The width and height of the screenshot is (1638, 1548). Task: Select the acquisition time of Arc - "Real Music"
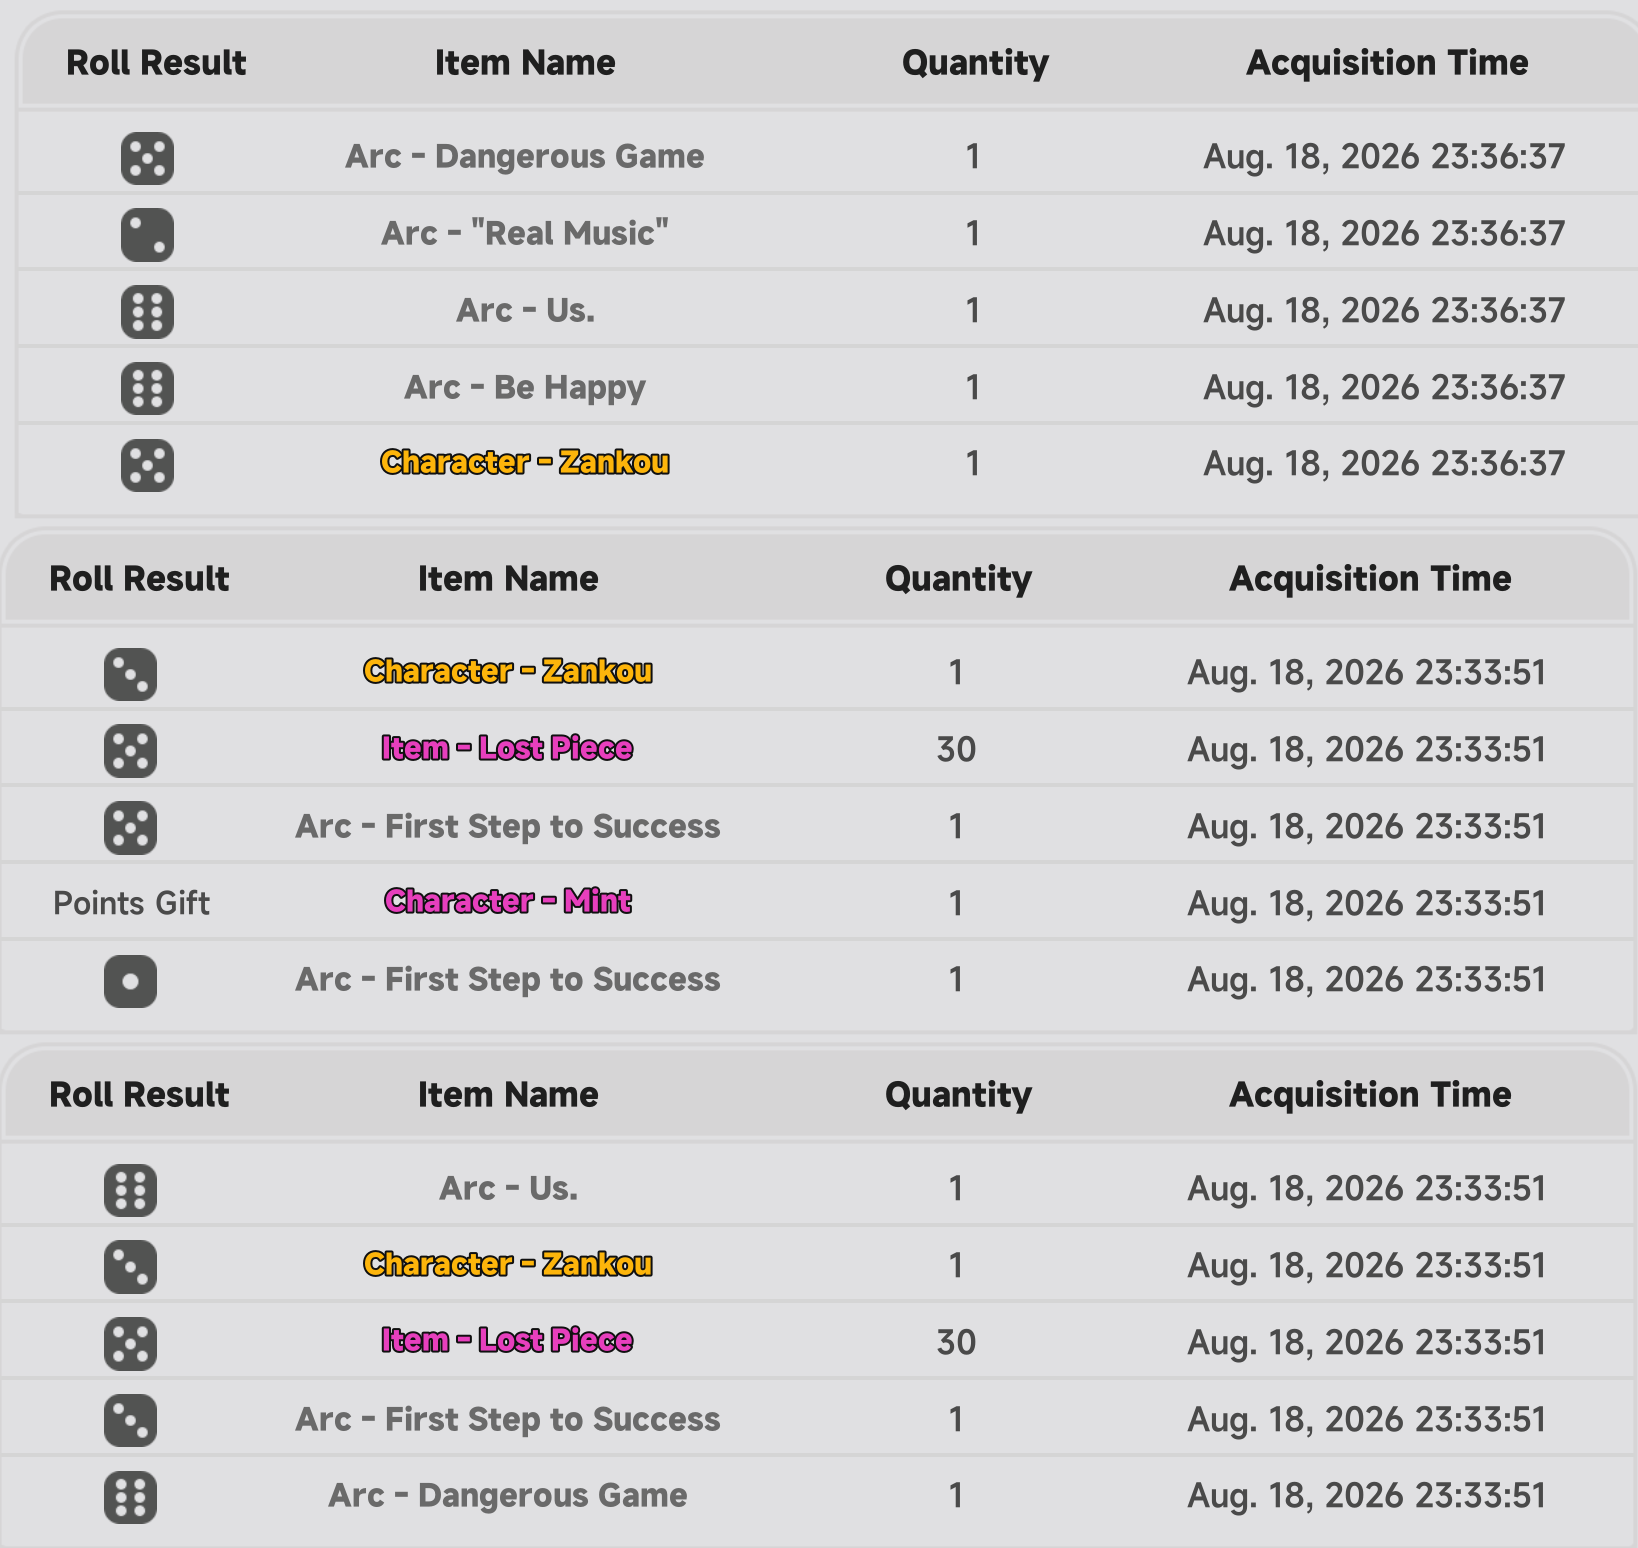click(1384, 234)
